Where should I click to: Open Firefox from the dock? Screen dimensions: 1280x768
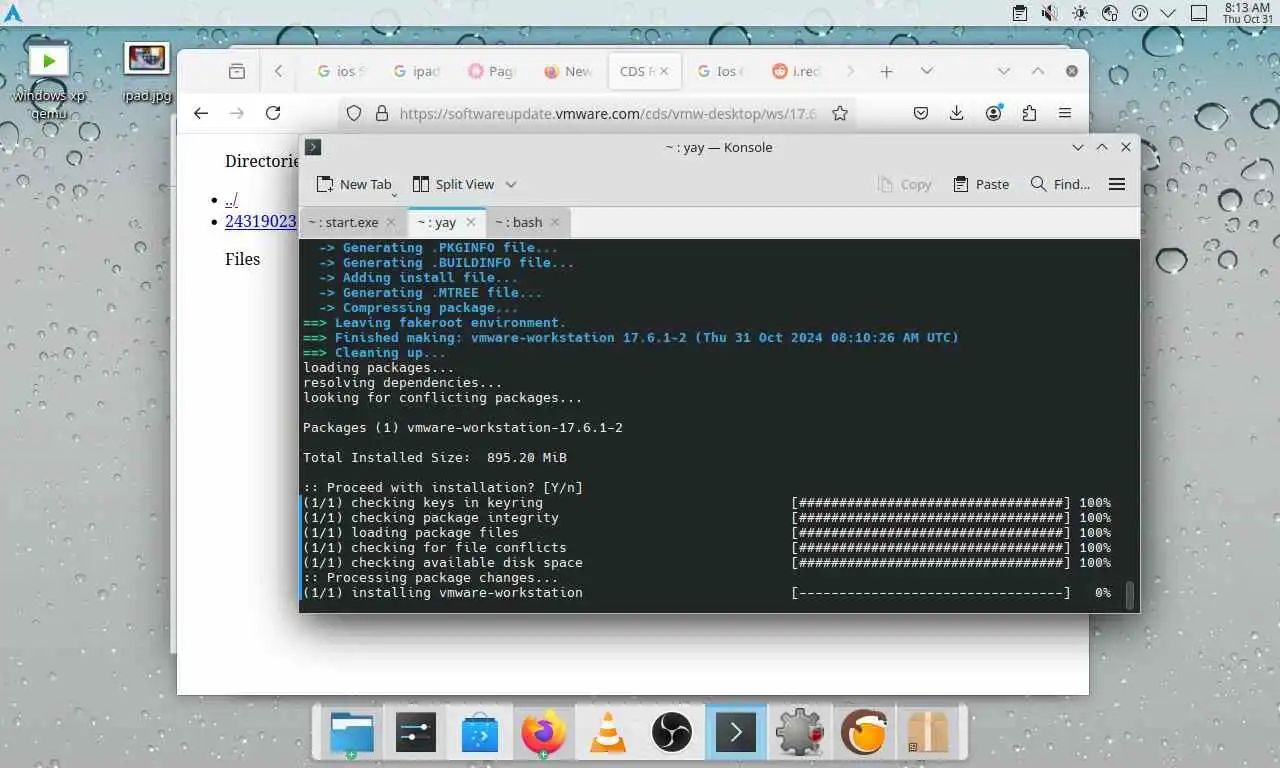pyautogui.click(x=544, y=733)
